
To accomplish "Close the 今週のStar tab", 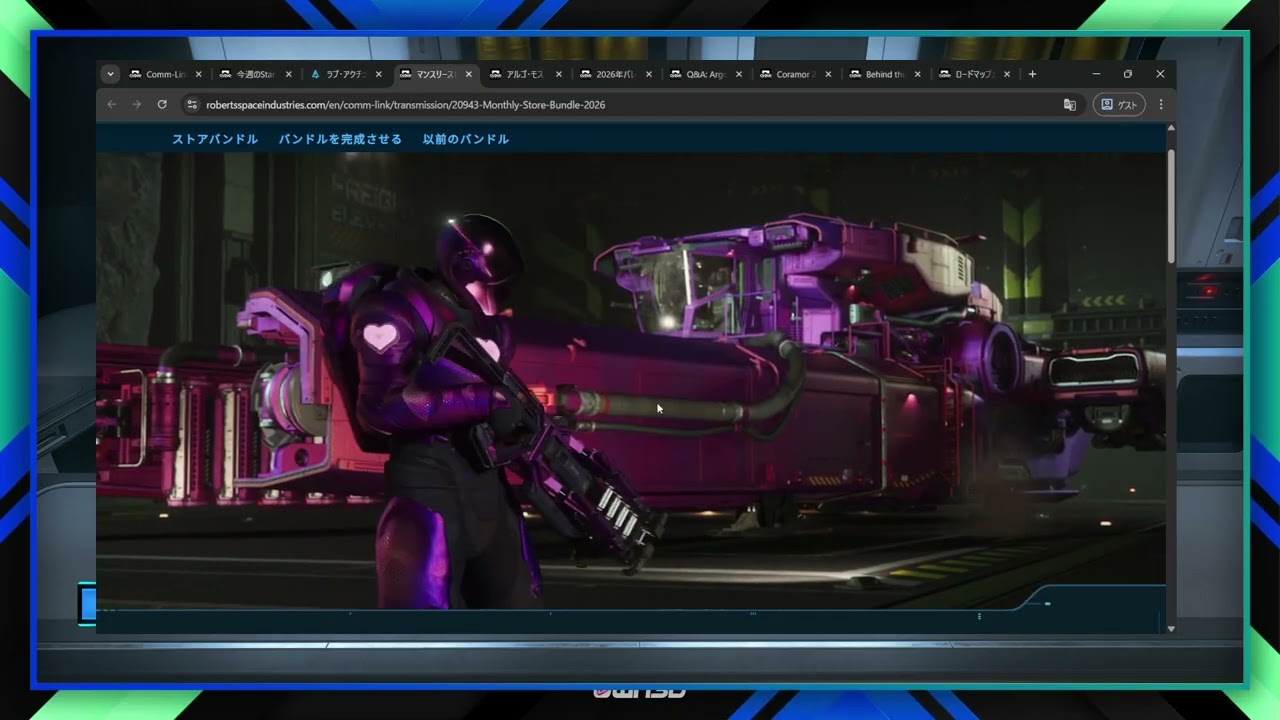I will click(289, 74).
